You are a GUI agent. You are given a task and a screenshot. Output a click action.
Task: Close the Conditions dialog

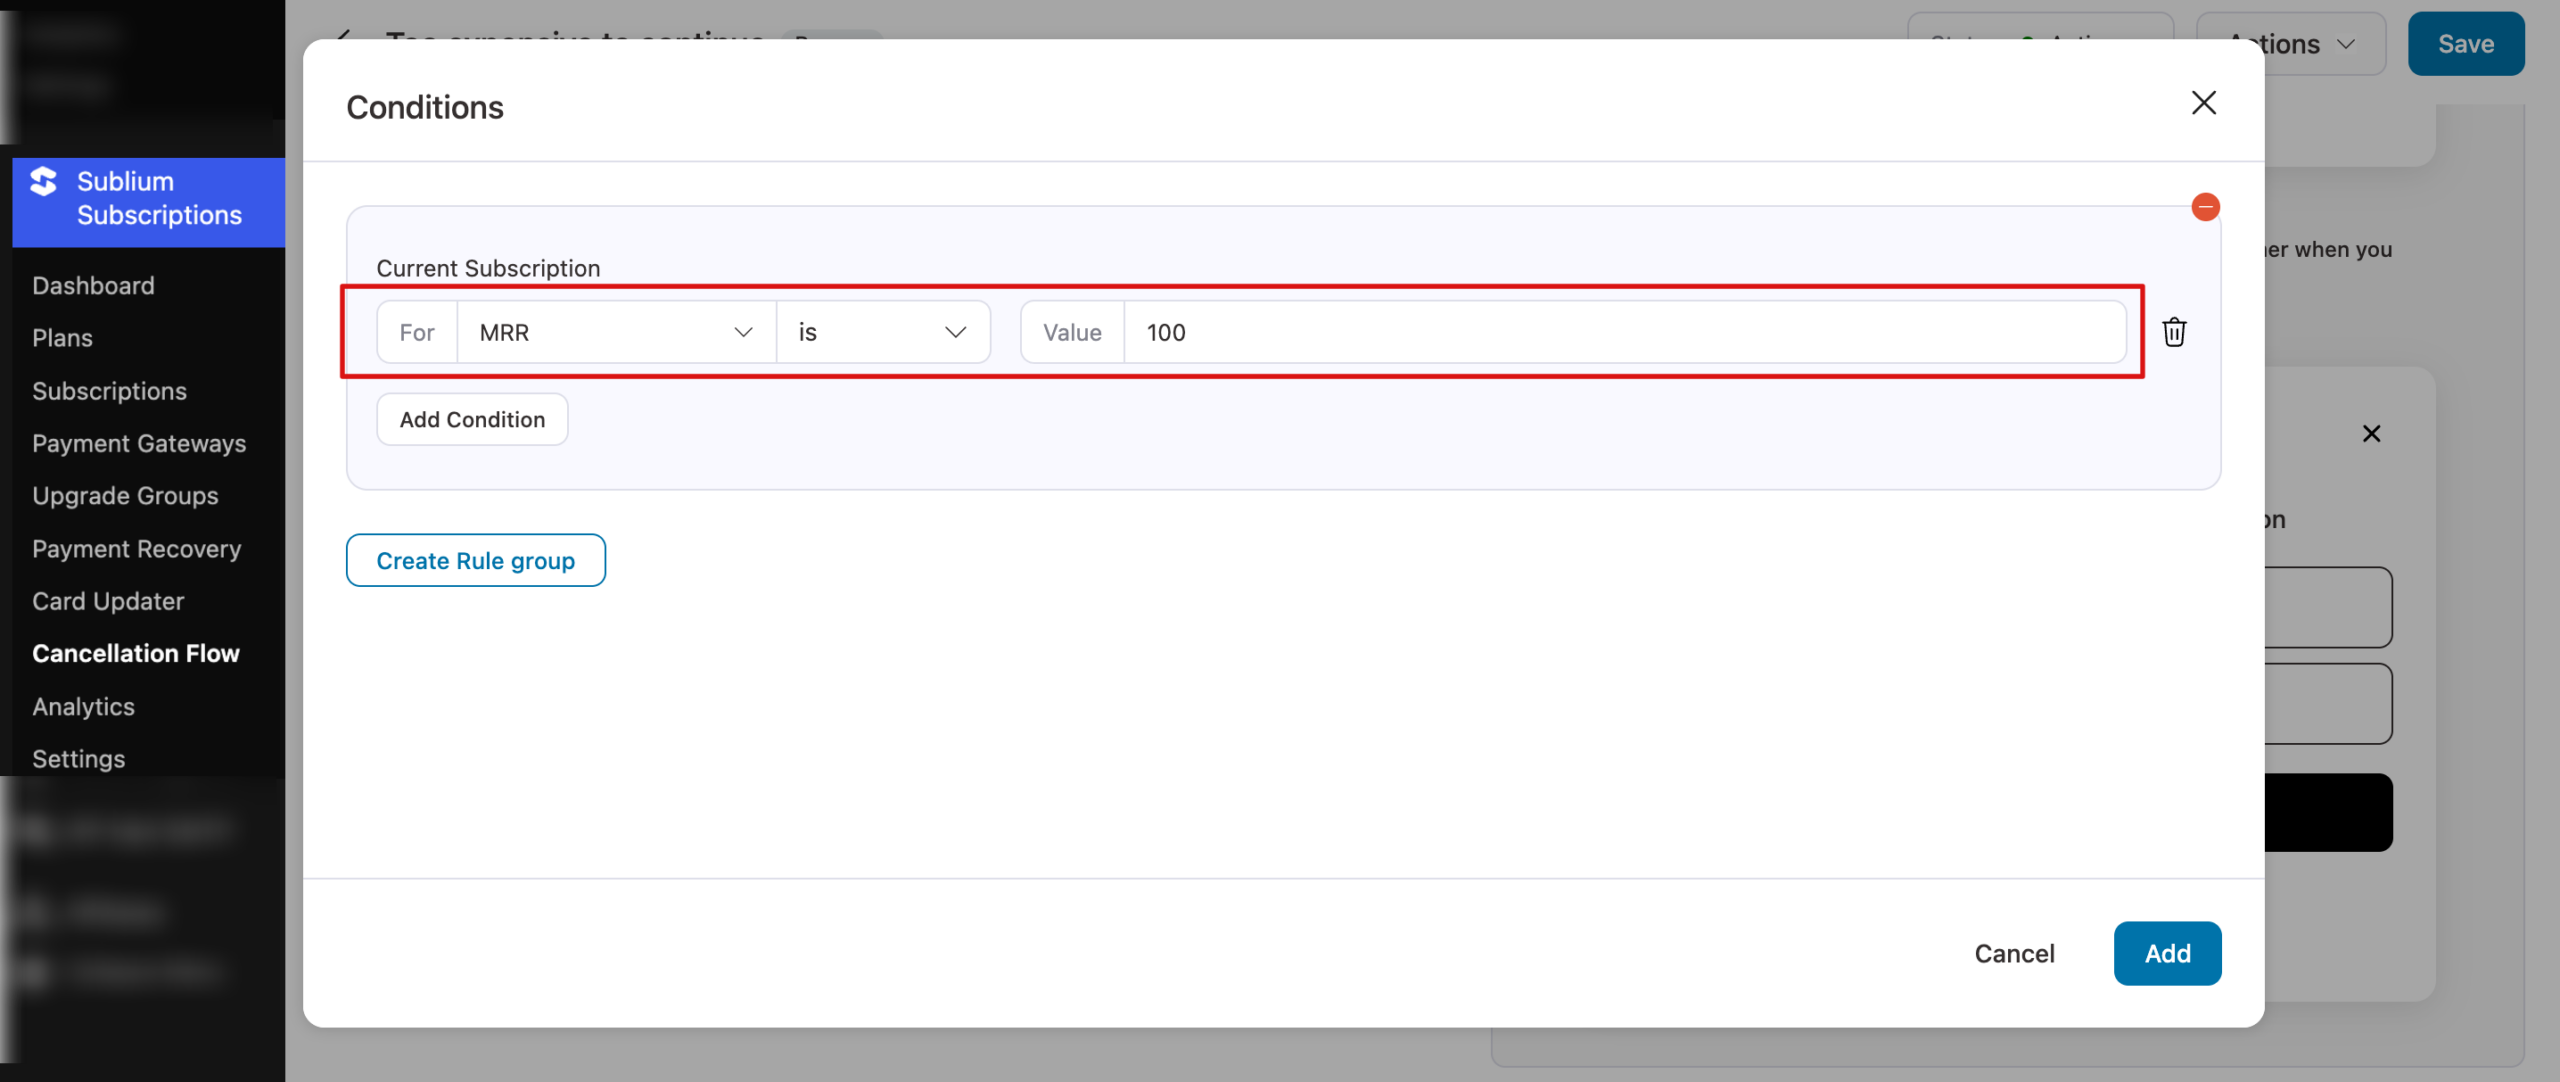(x=2203, y=103)
